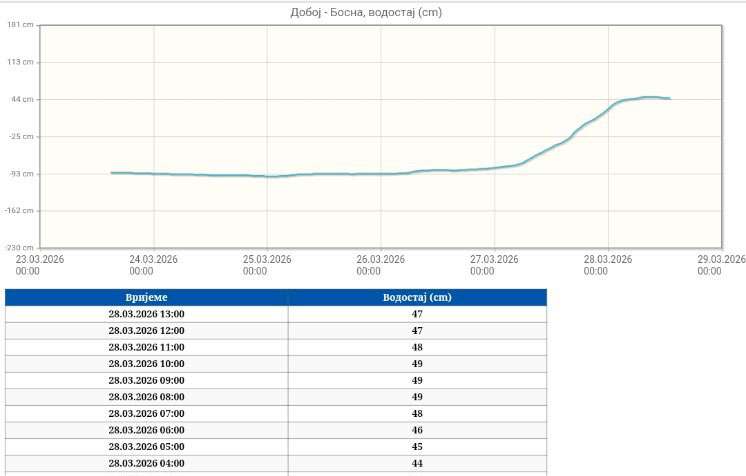Click the -93 cm y-axis label
The width and height of the screenshot is (746, 476).
tap(21, 173)
